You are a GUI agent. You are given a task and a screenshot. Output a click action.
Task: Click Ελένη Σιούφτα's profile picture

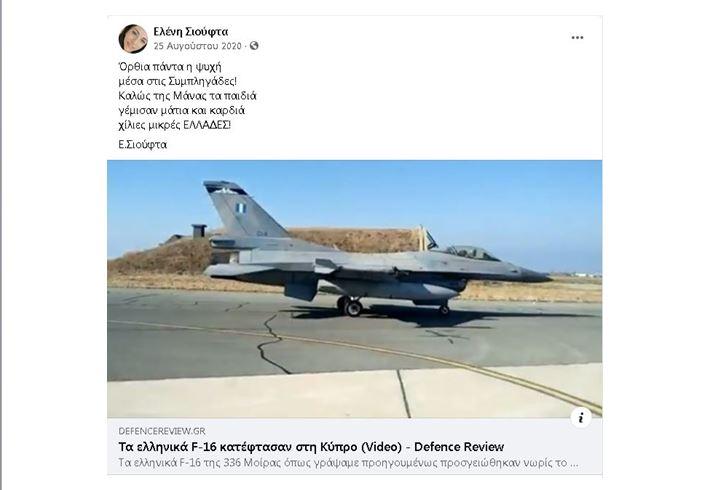pos(133,39)
